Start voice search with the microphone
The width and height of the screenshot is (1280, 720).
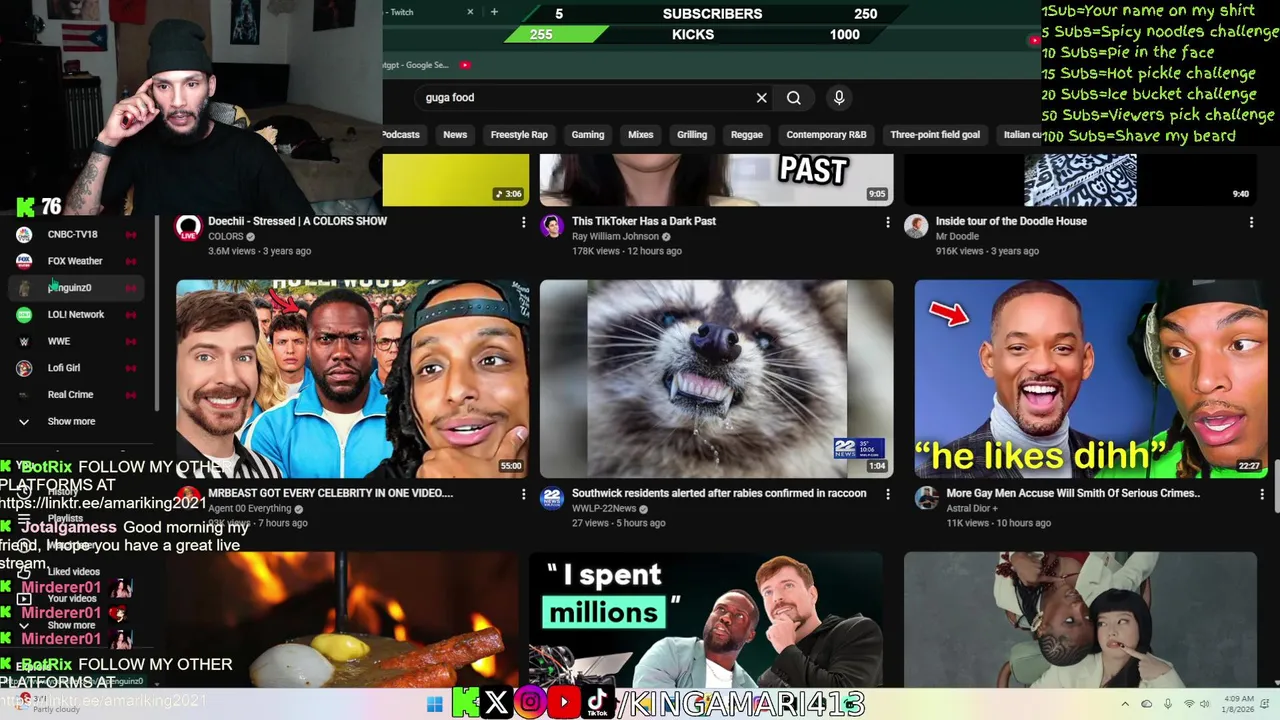(x=839, y=98)
